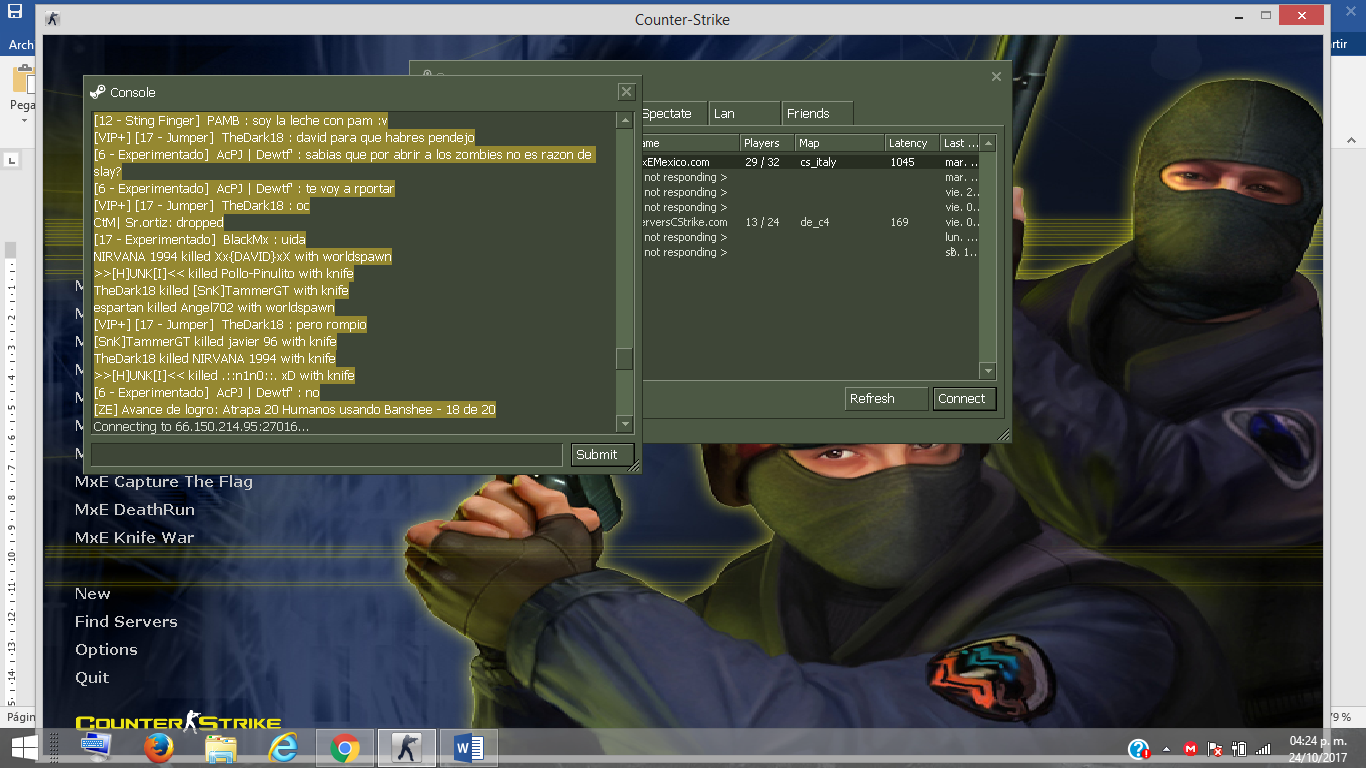Click the server list scrollbar down arrow
This screenshot has width=1366, height=768.
[x=988, y=371]
